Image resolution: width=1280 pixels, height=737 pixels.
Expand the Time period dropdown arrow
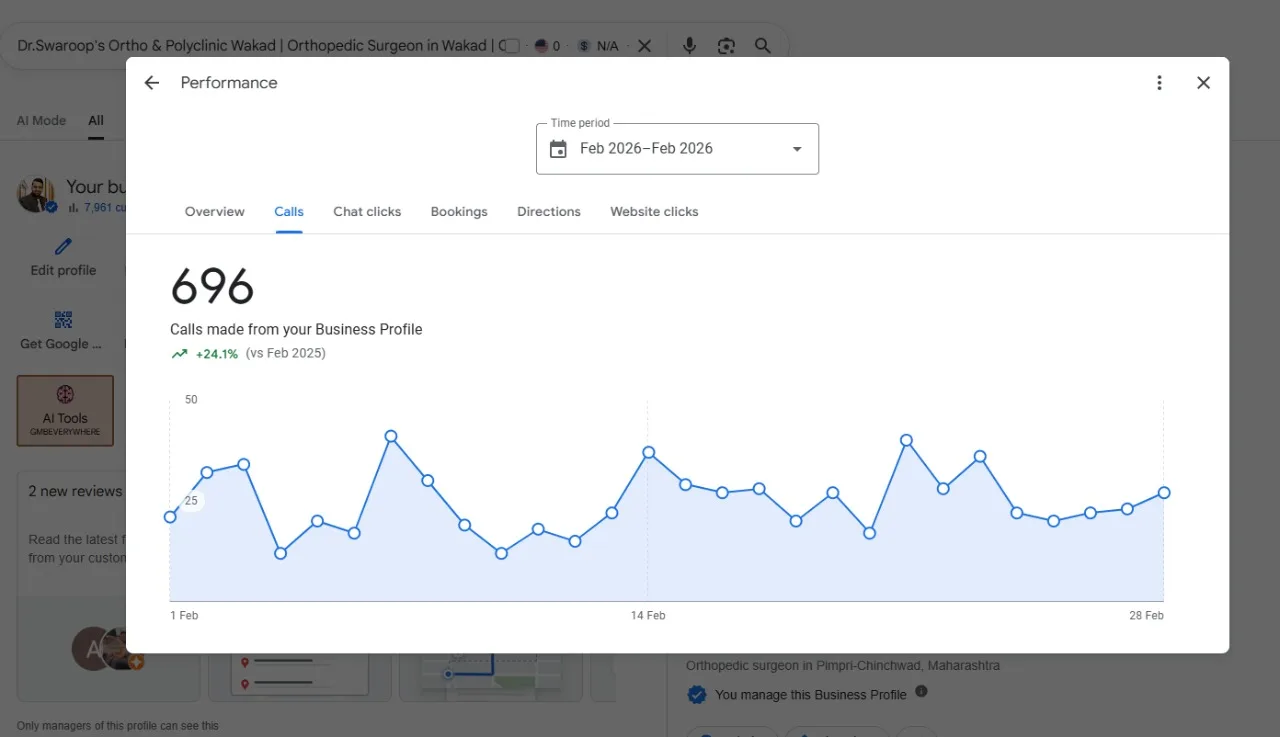pyautogui.click(x=797, y=149)
